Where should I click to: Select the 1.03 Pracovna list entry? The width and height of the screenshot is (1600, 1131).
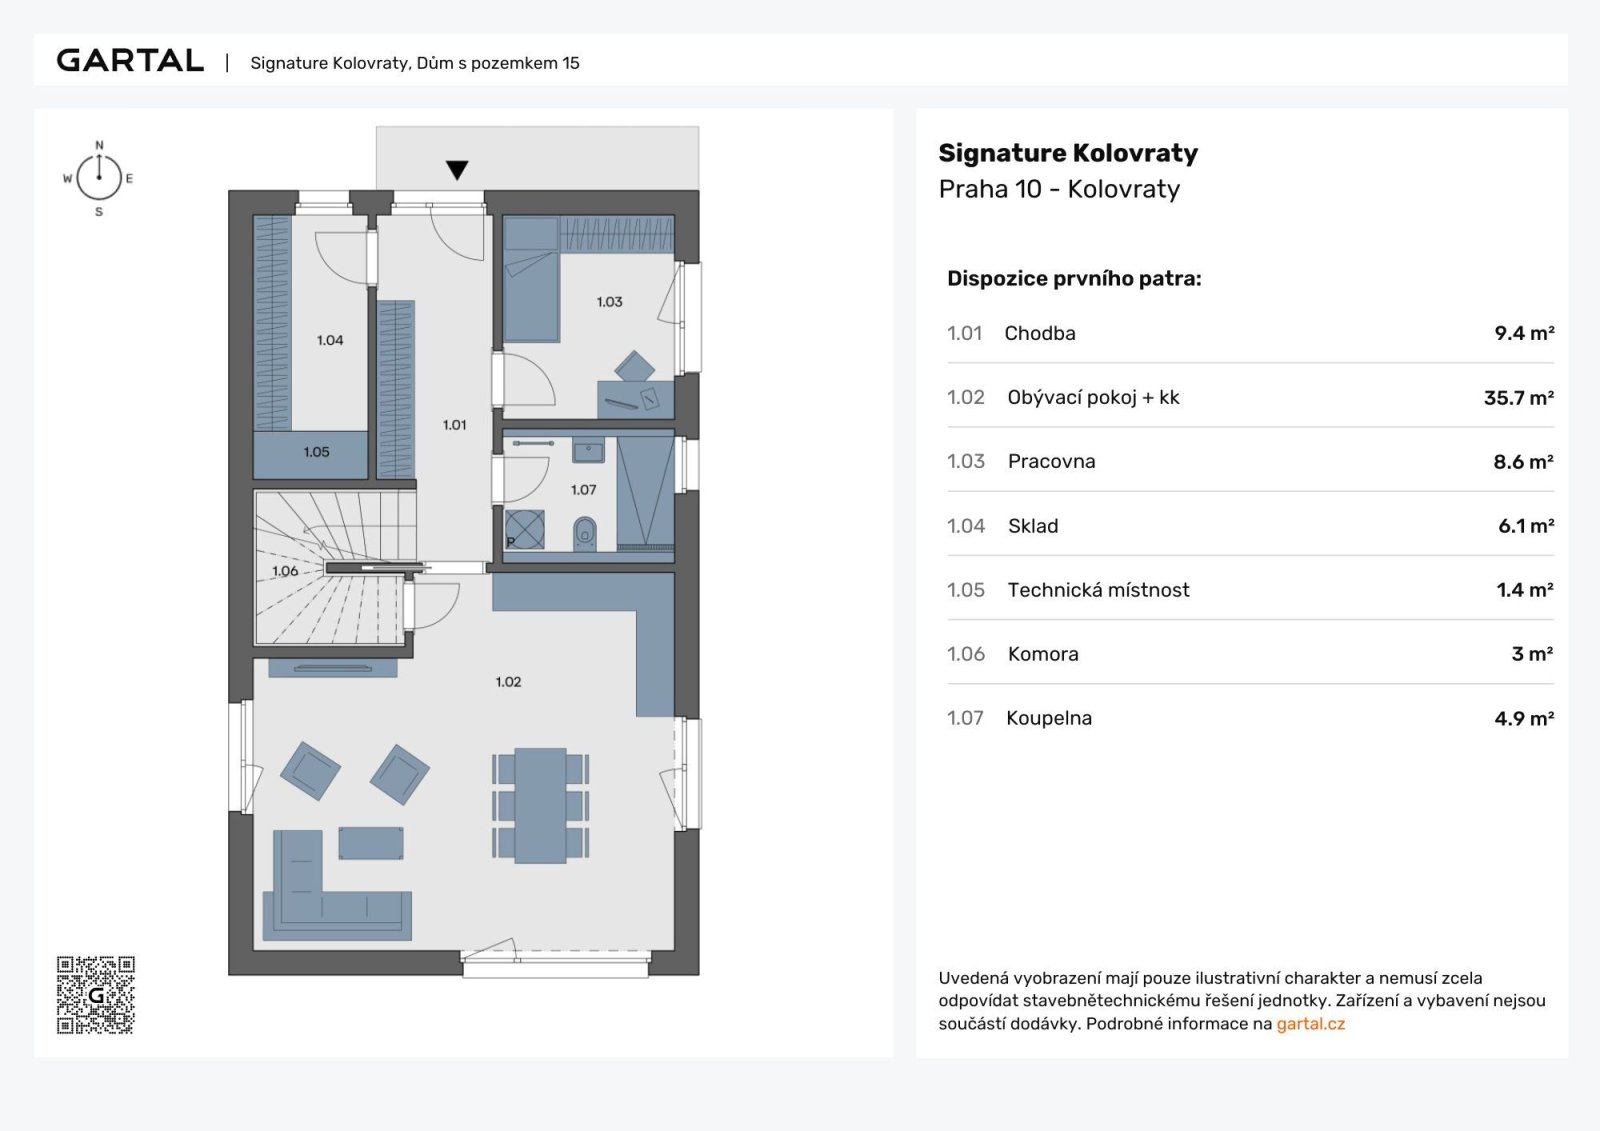(x=1250, y=461)
